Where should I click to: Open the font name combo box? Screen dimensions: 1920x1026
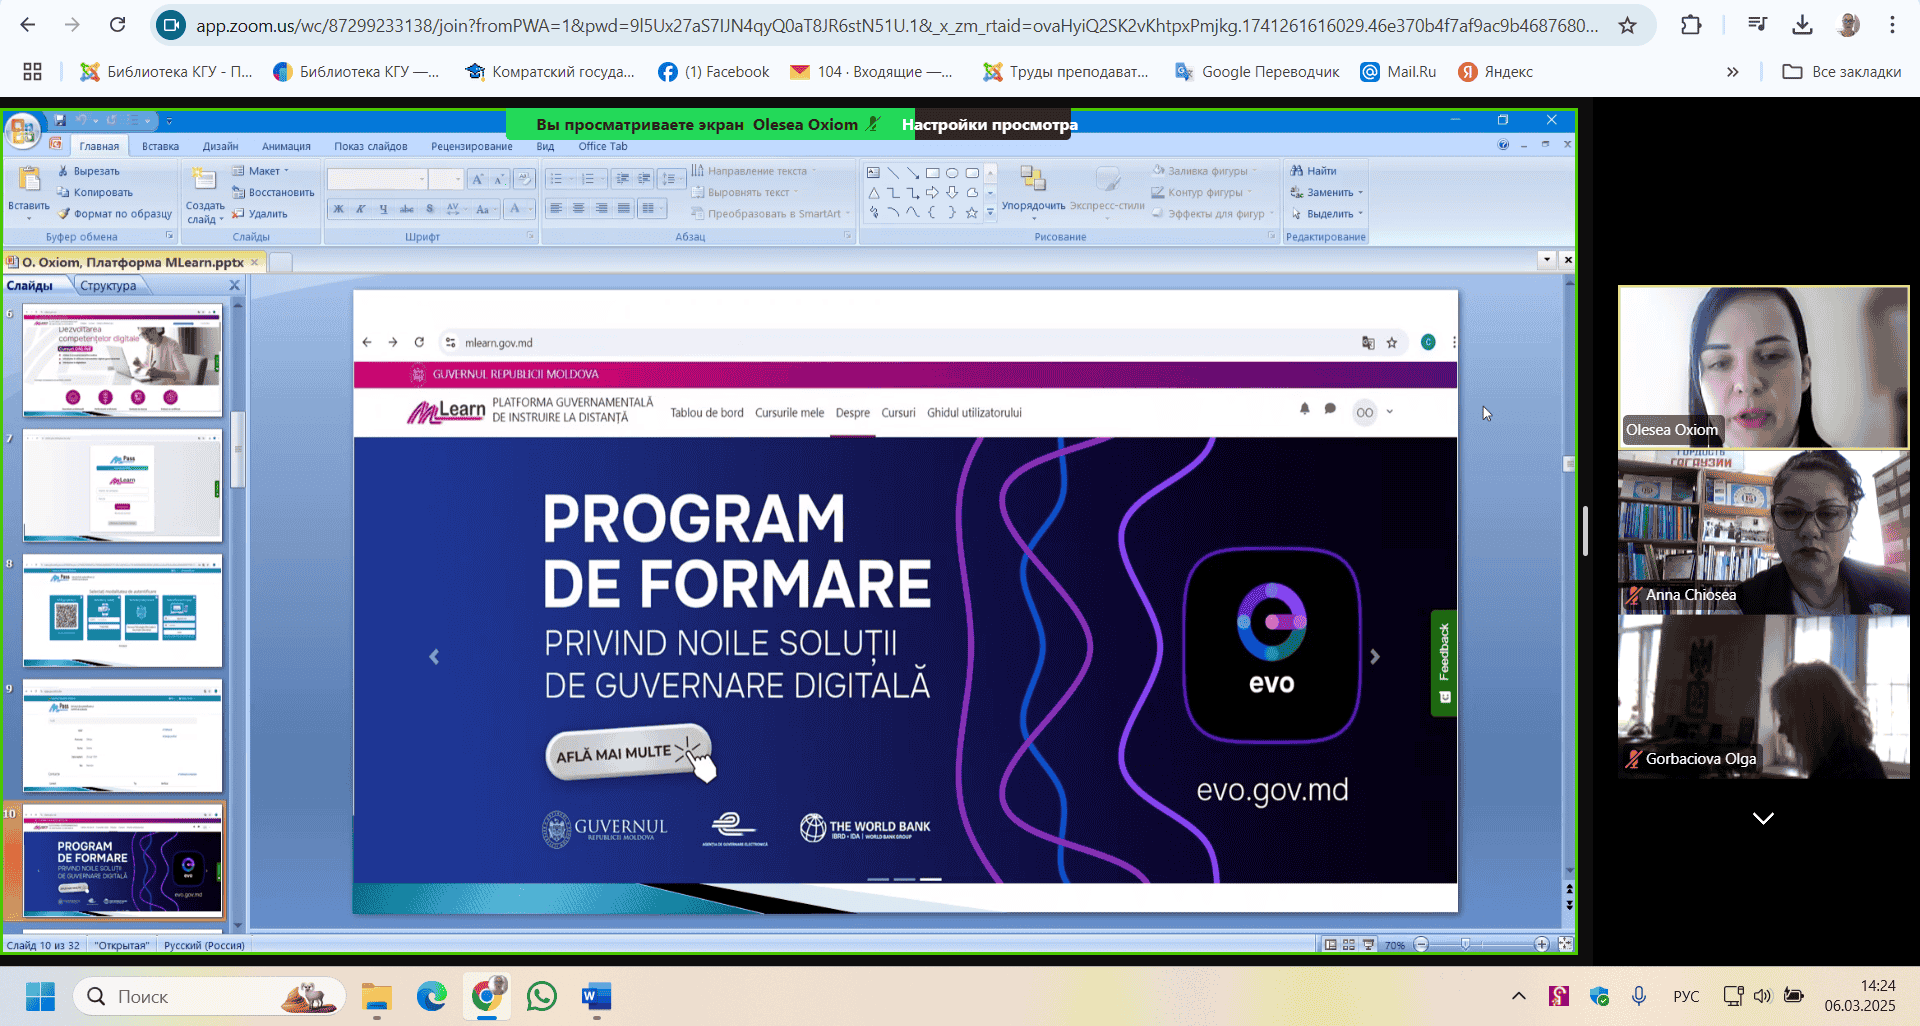tap(378, 179)
